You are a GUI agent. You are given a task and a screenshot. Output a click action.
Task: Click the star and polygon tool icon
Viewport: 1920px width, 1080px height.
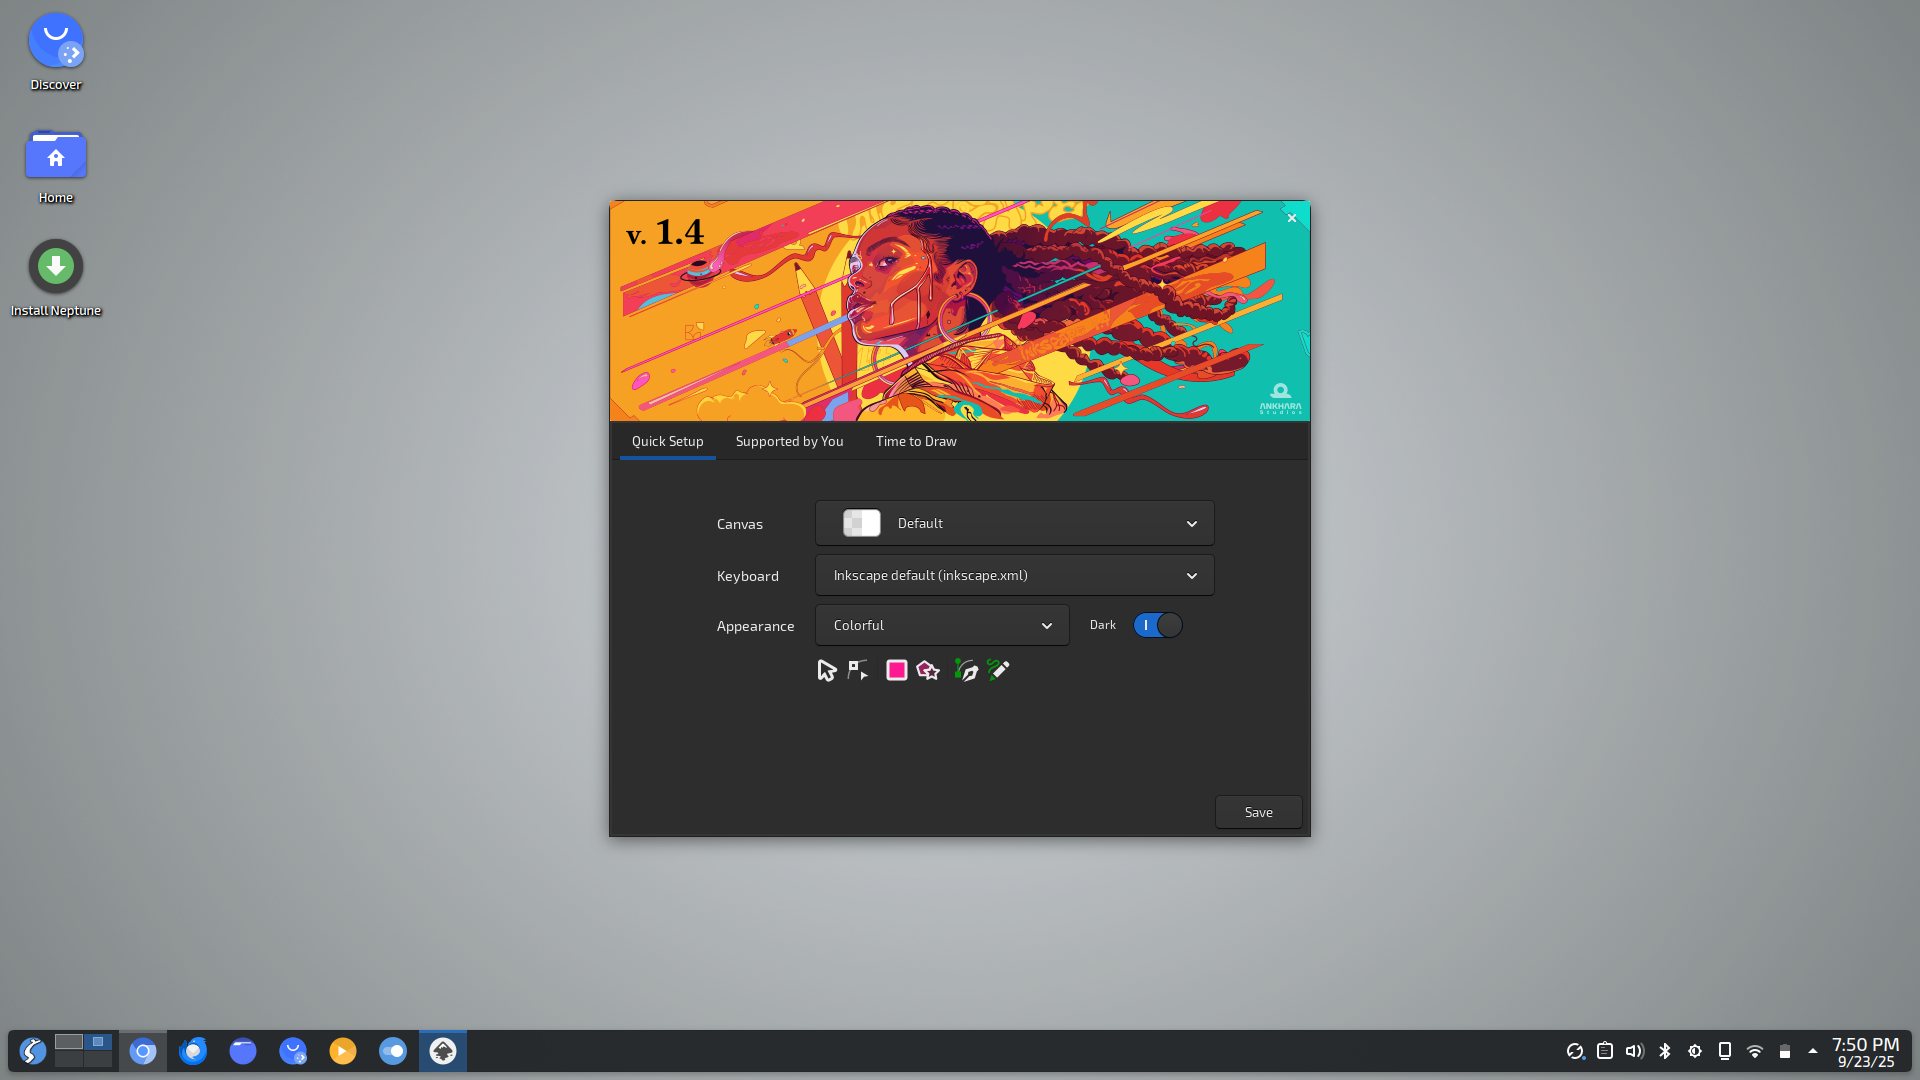(928, 670)
